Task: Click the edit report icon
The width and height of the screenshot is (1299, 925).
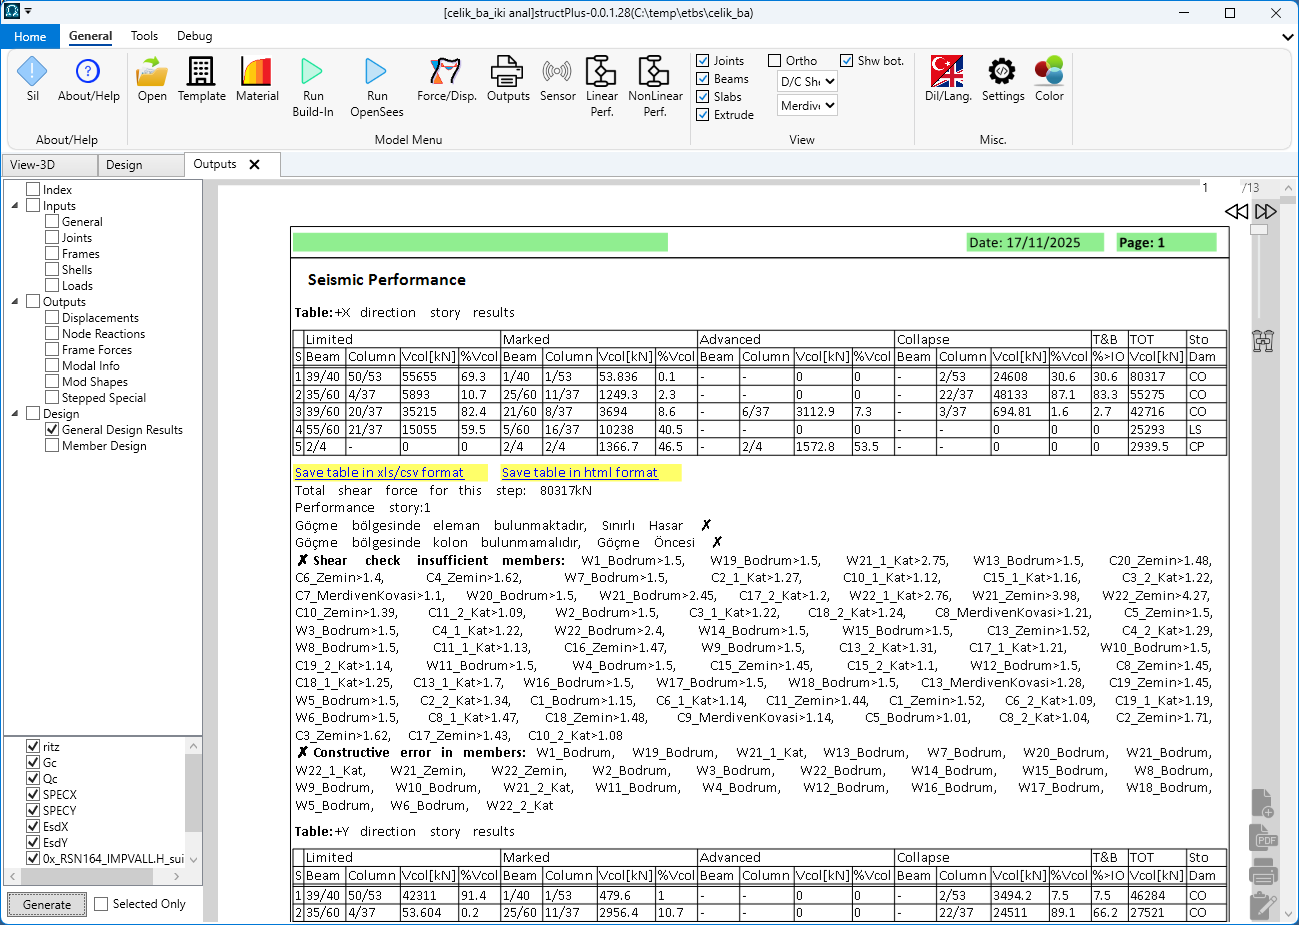Action: coord(1263,906)
